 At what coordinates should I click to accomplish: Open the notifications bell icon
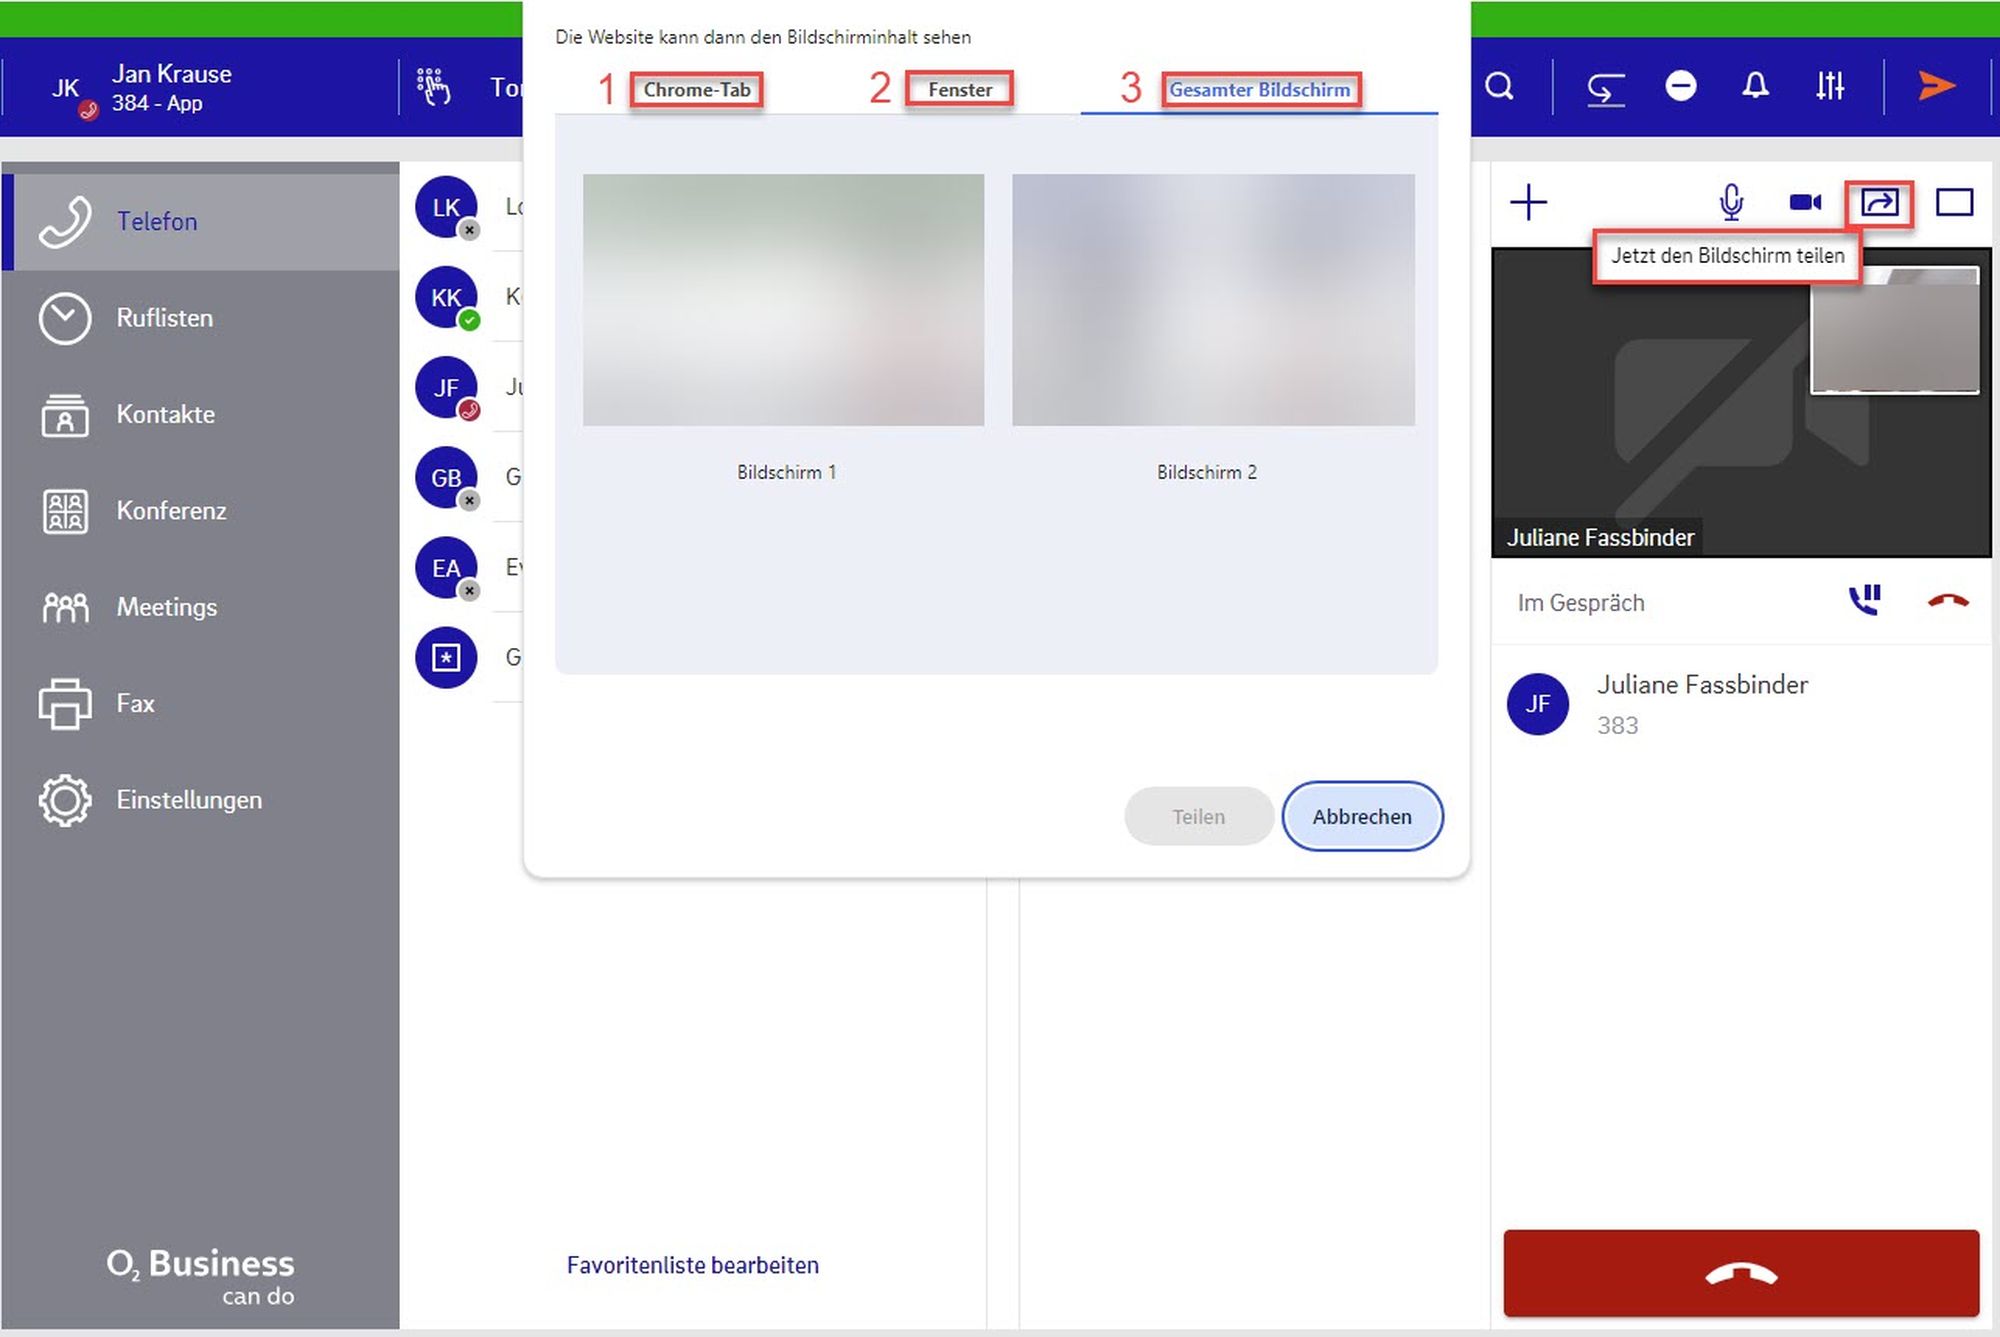point(1755,87)
